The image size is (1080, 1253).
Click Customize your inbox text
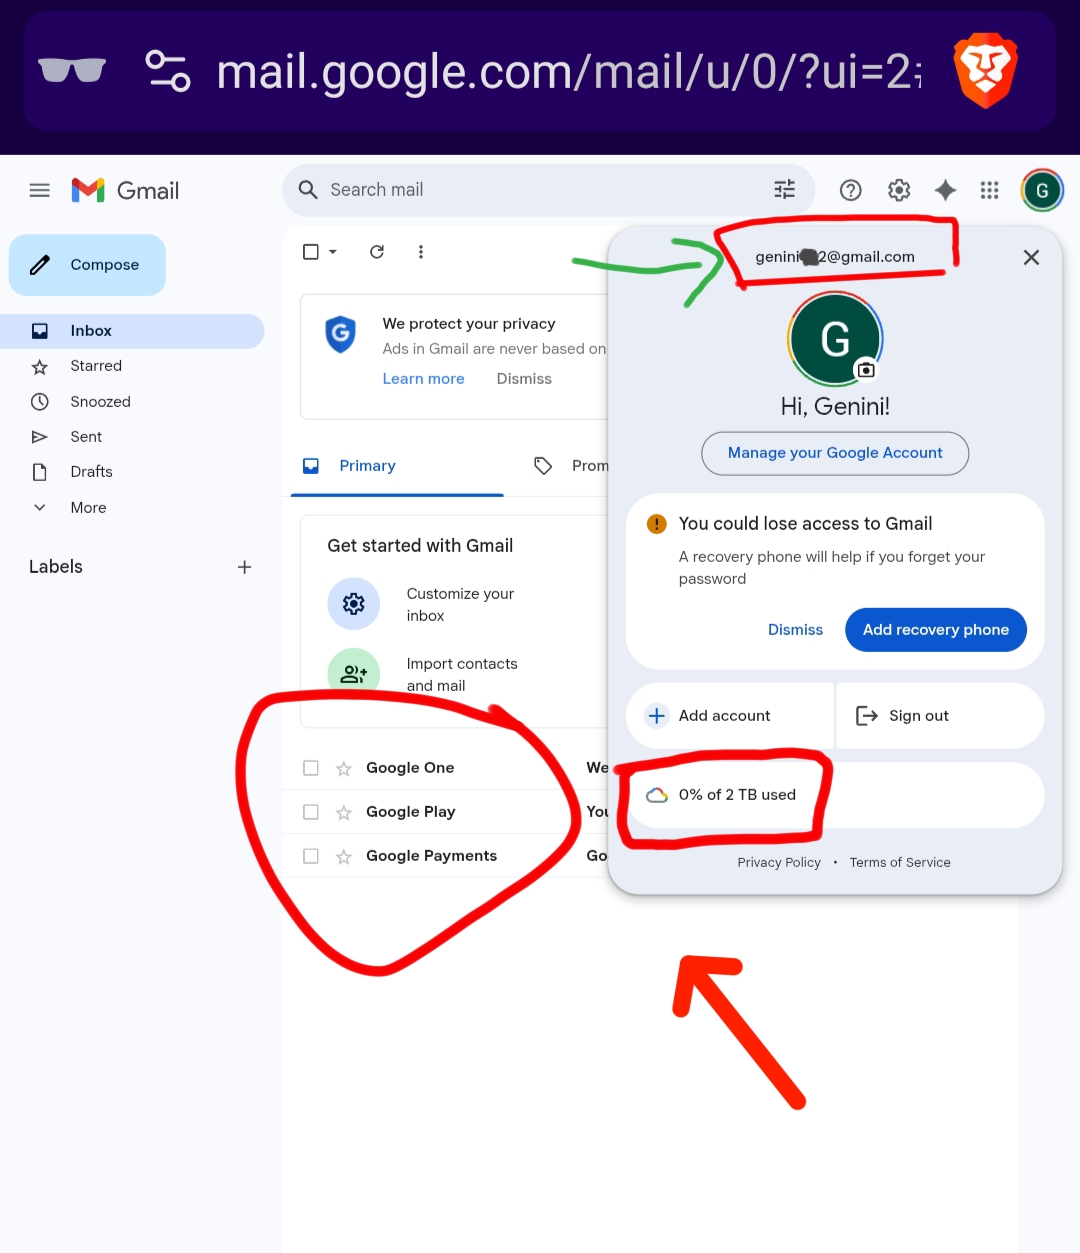coord(460,605)
